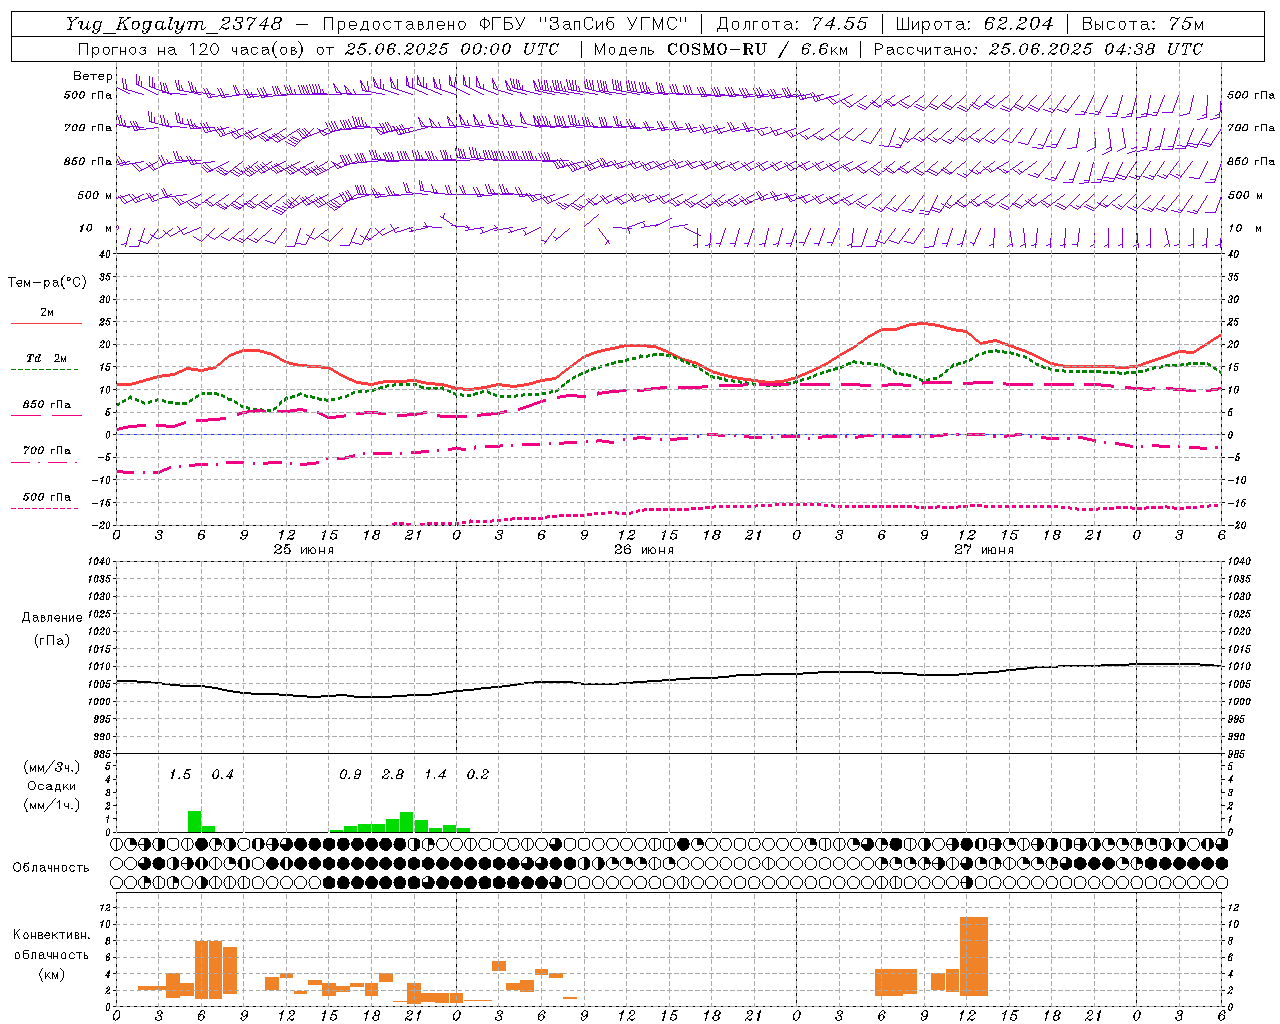
Task: Click the Рассчитано: 25.06.2025 04:38 UTC text
Action: pos(1038,49)
